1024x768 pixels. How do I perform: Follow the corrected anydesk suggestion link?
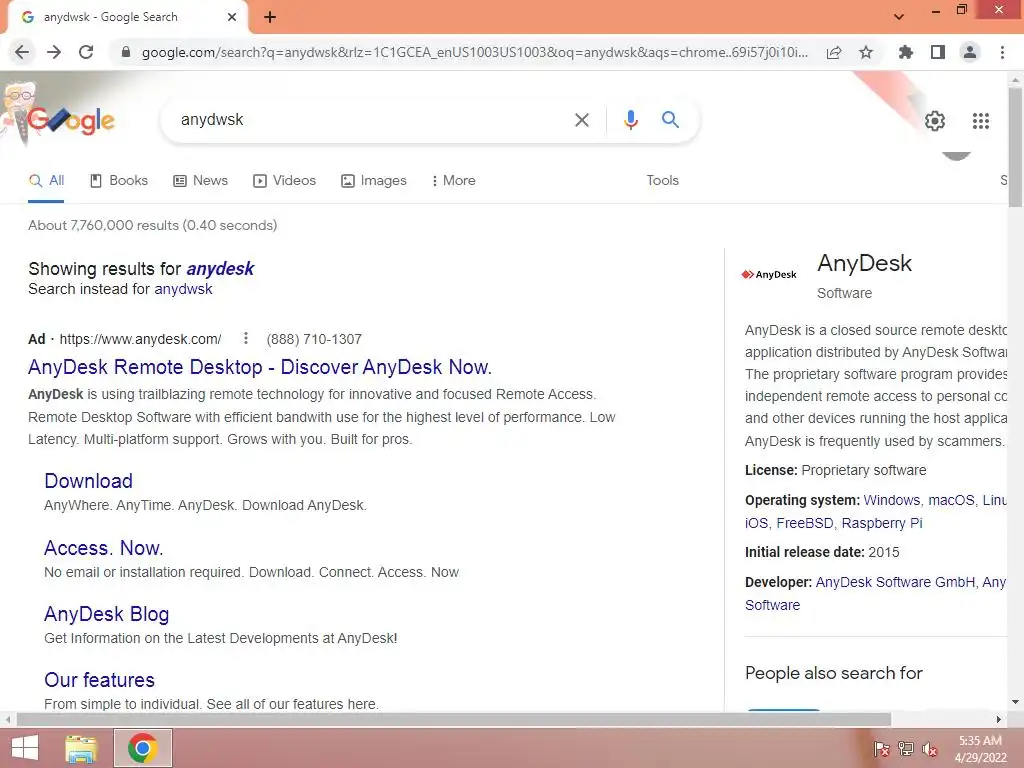coord(220,269)
